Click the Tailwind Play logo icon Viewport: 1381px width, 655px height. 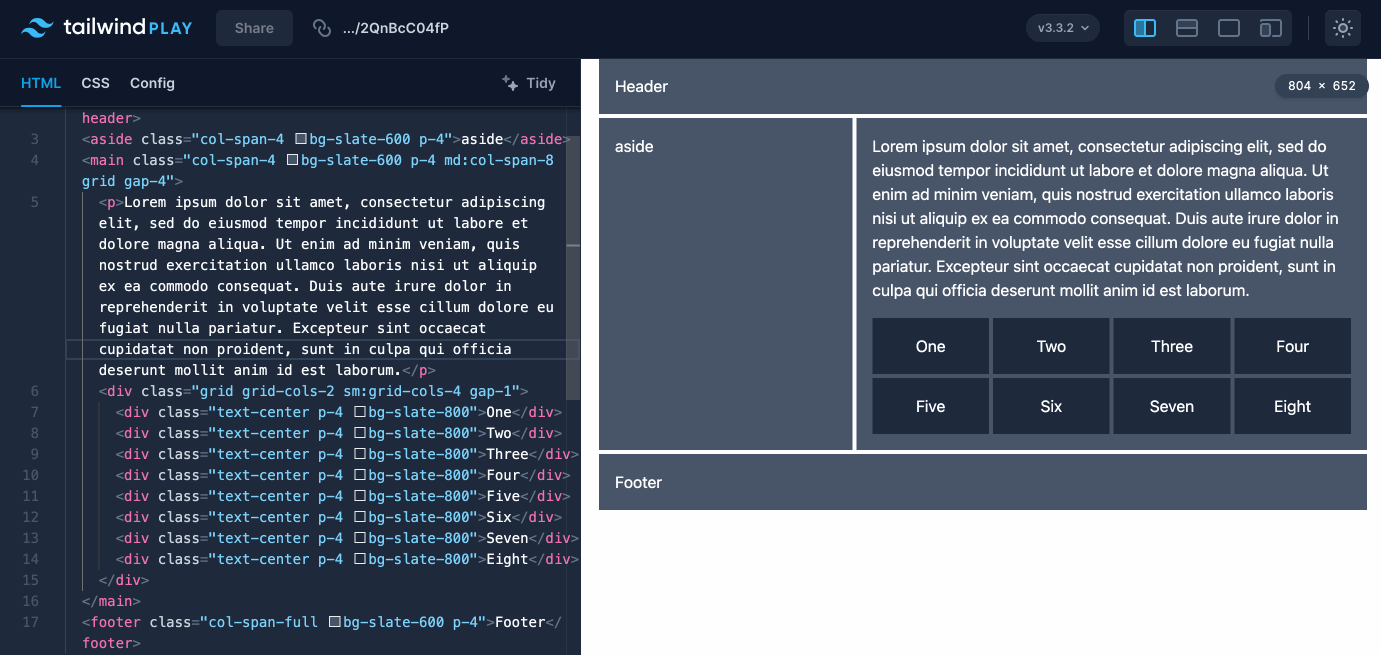(x=36, y=27)
